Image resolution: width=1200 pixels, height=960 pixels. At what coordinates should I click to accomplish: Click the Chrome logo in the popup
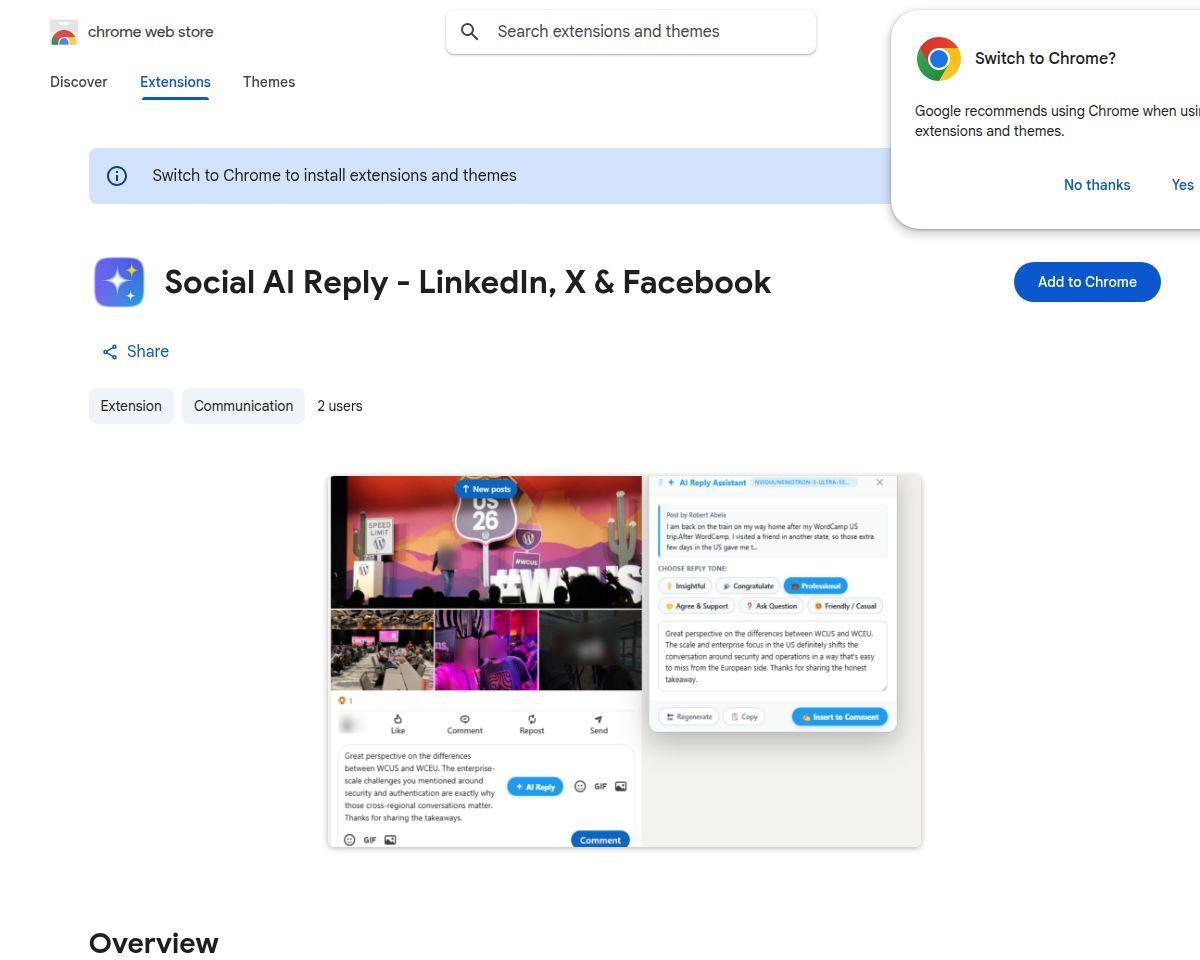pos(938,59)
